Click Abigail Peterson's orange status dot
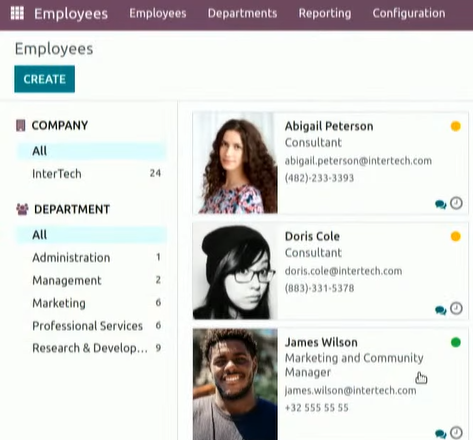The width and height of the screenshot is (473, 440). click(x=455, y=126)
